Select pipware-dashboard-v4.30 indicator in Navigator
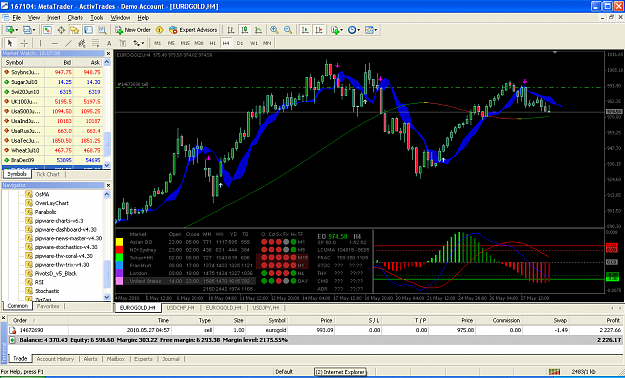The image size is (625, 378). pyautogui.click(x=66, y=229)
